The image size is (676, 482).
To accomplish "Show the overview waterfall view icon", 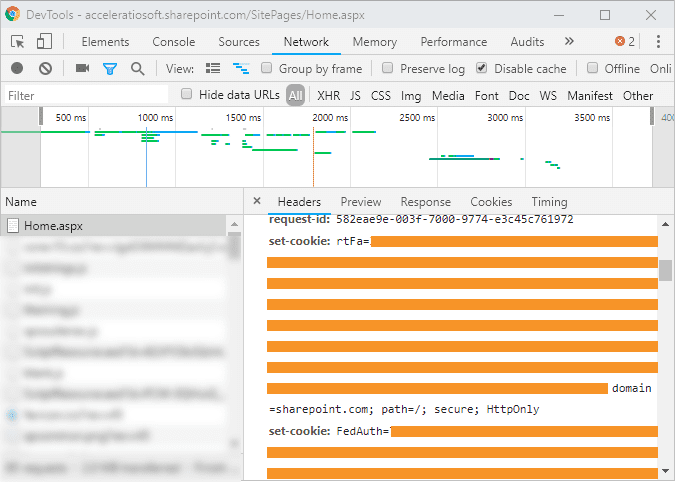I will 241,68.
